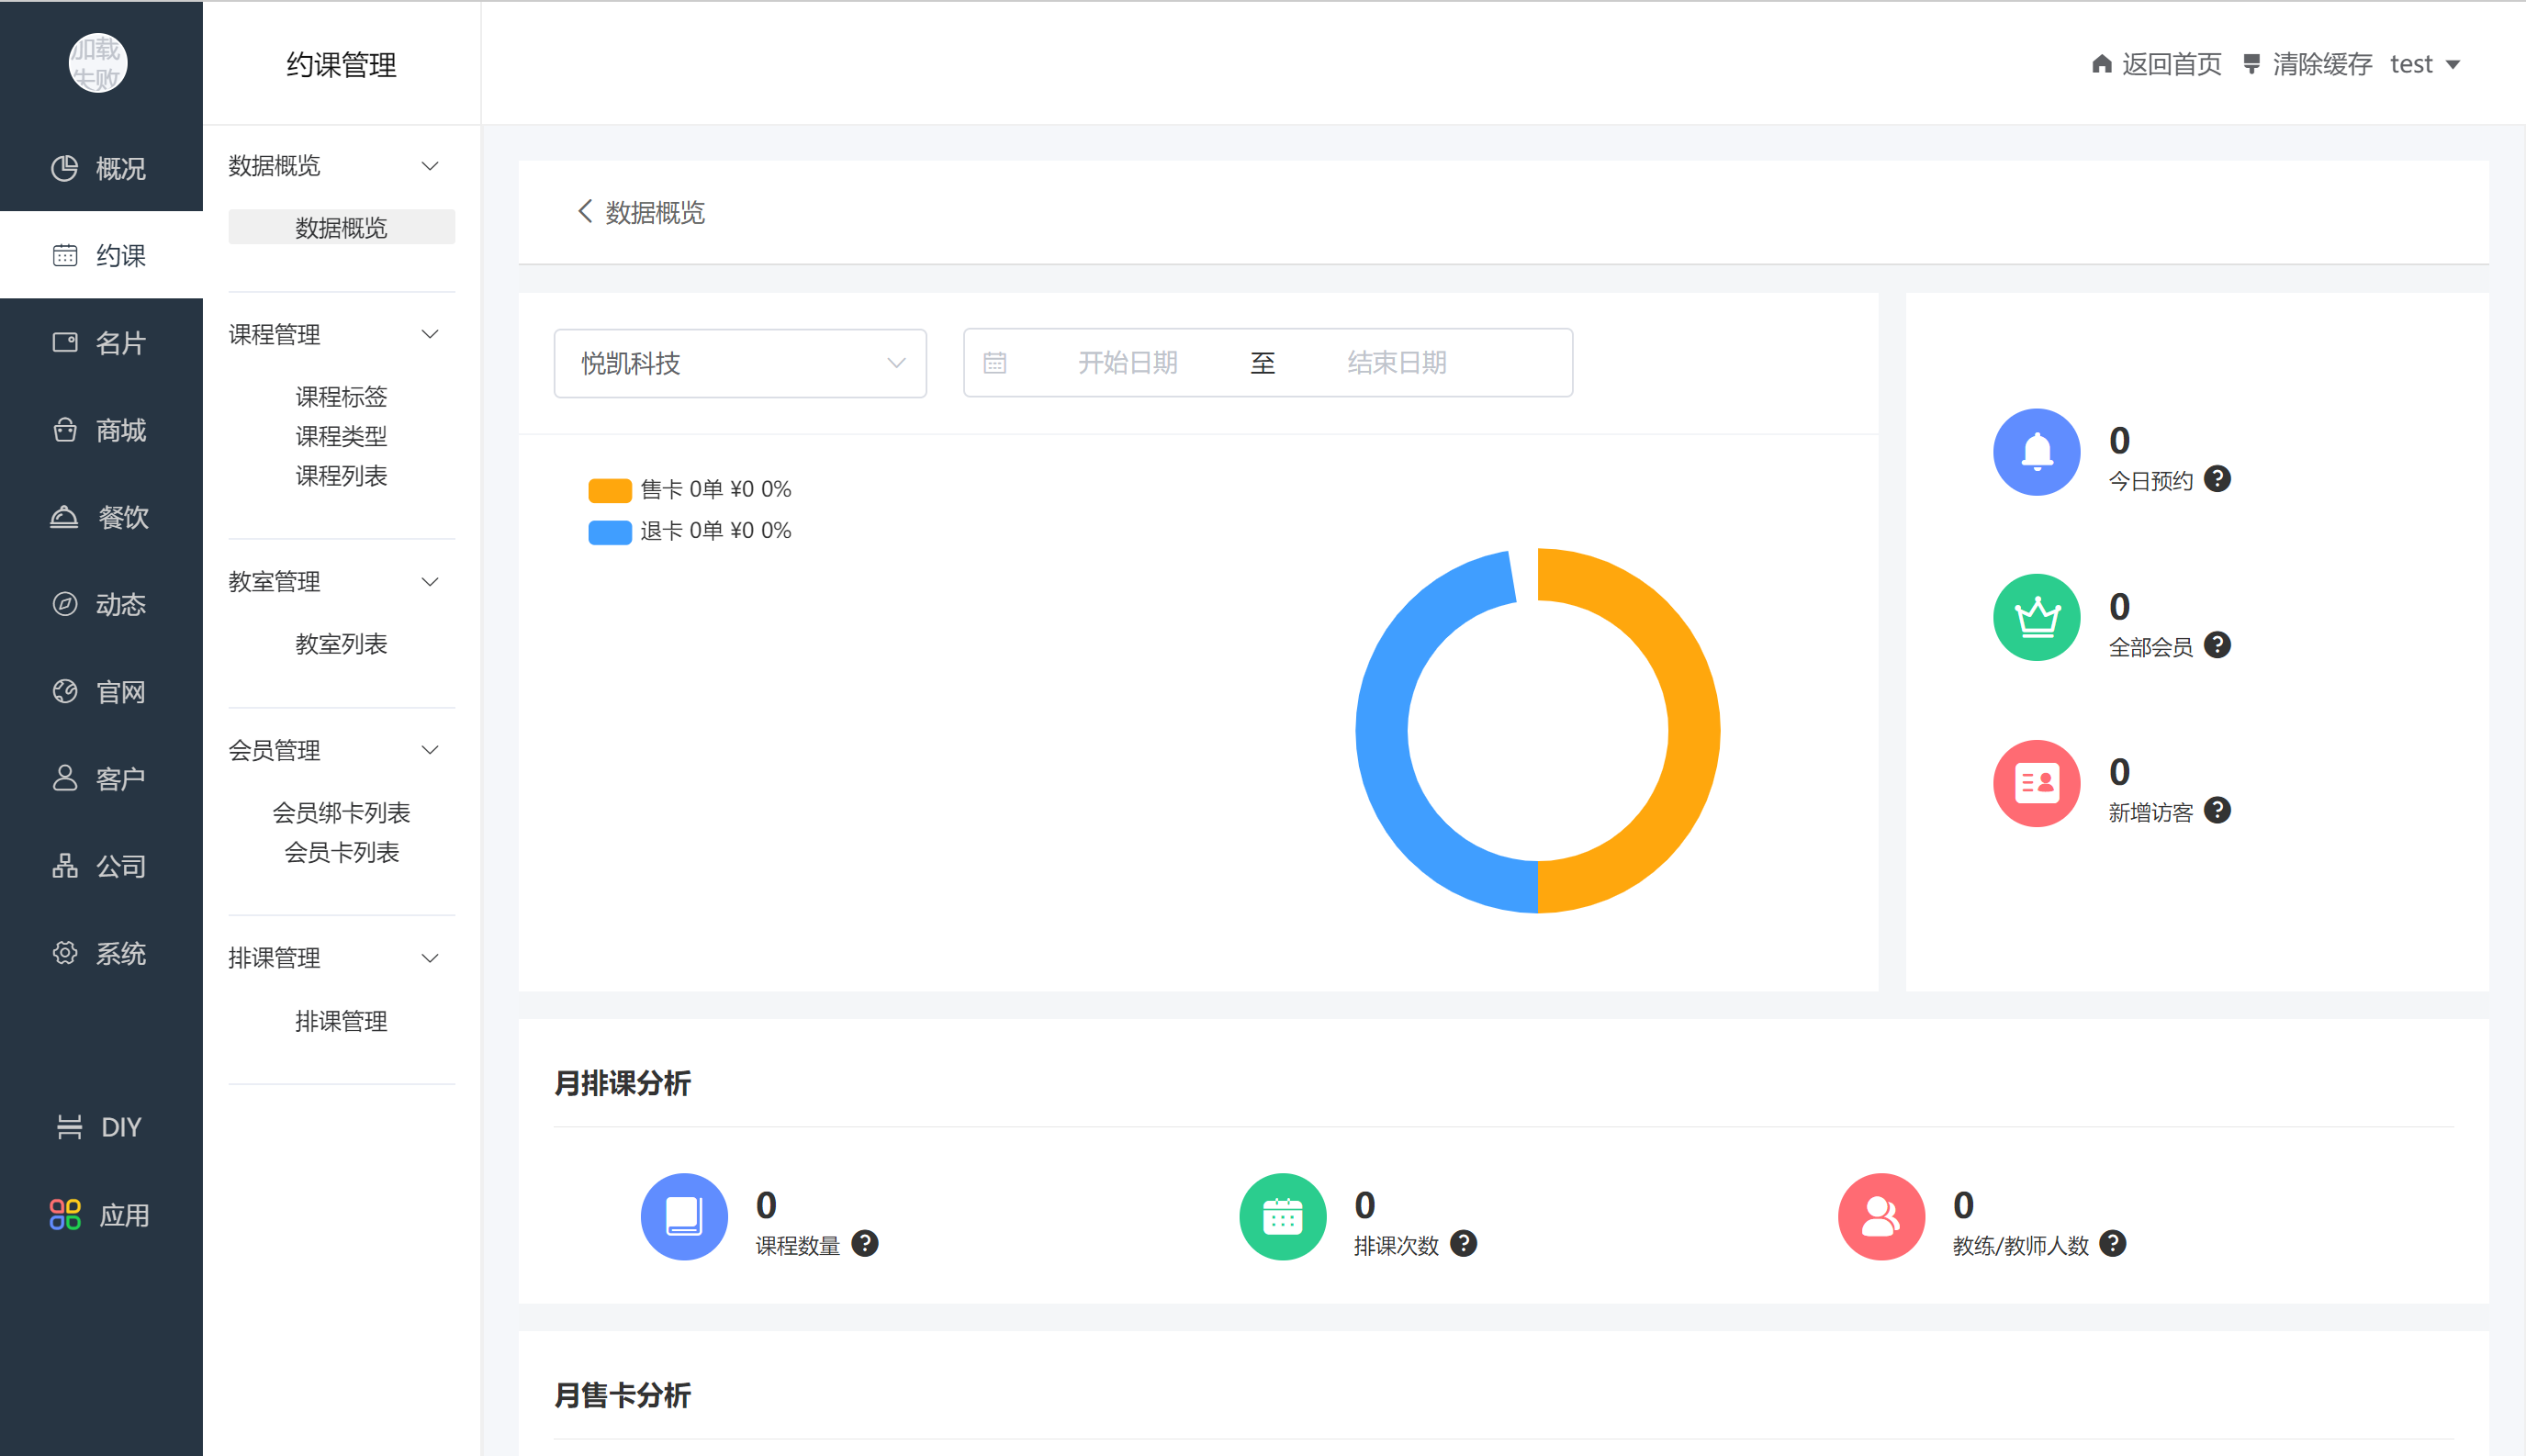Image resolution: width=2526 pixels, height=1456 pixels.
Task: Click the 系统 gear icon in sidebar
Action: (x=65, y=953)
